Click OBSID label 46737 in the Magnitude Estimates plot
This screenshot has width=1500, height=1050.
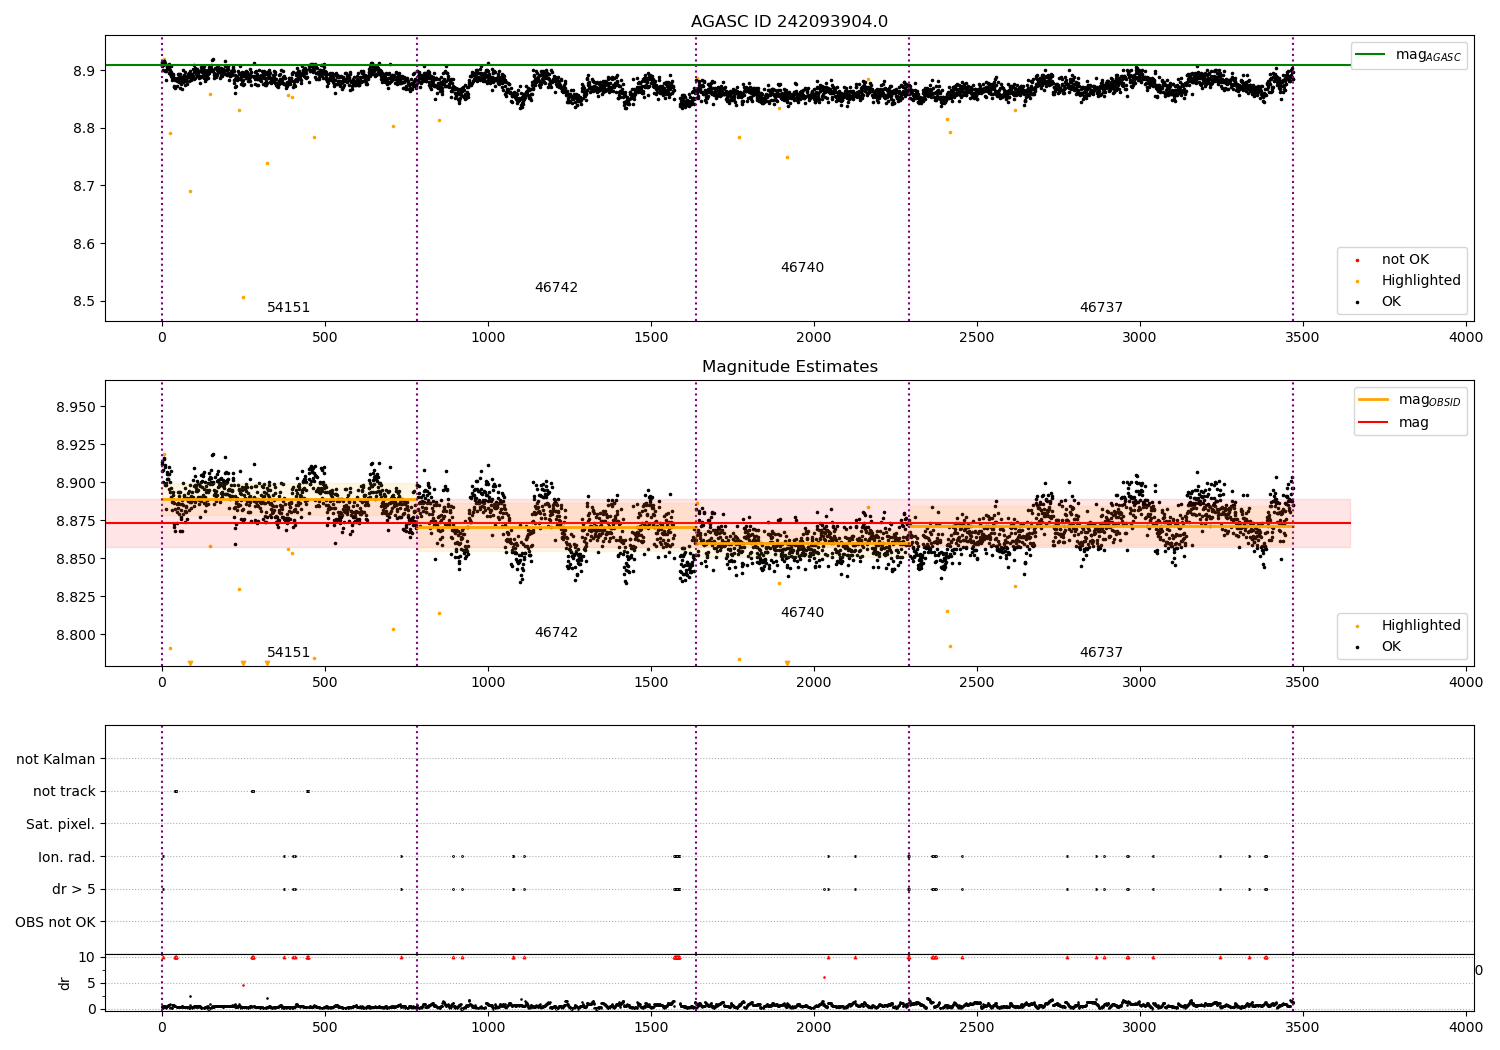pyautogui.click(x=1101, y=653)
